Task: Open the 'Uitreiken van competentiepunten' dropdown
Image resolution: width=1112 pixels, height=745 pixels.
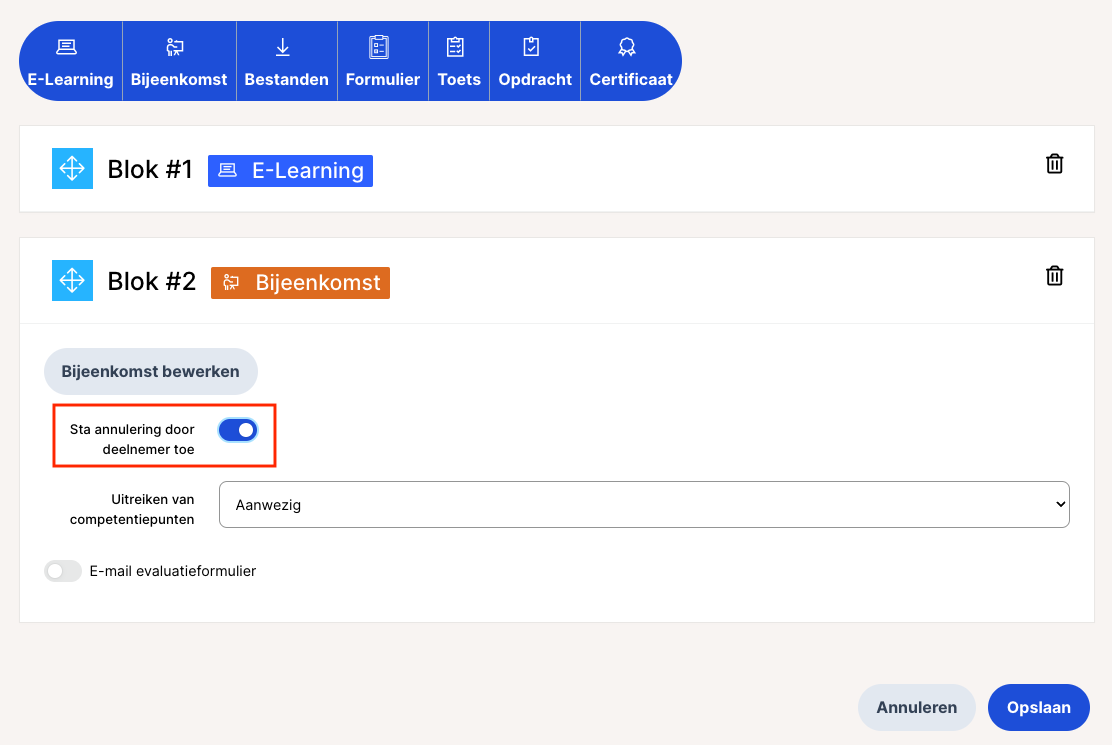Action: (644, 505)
